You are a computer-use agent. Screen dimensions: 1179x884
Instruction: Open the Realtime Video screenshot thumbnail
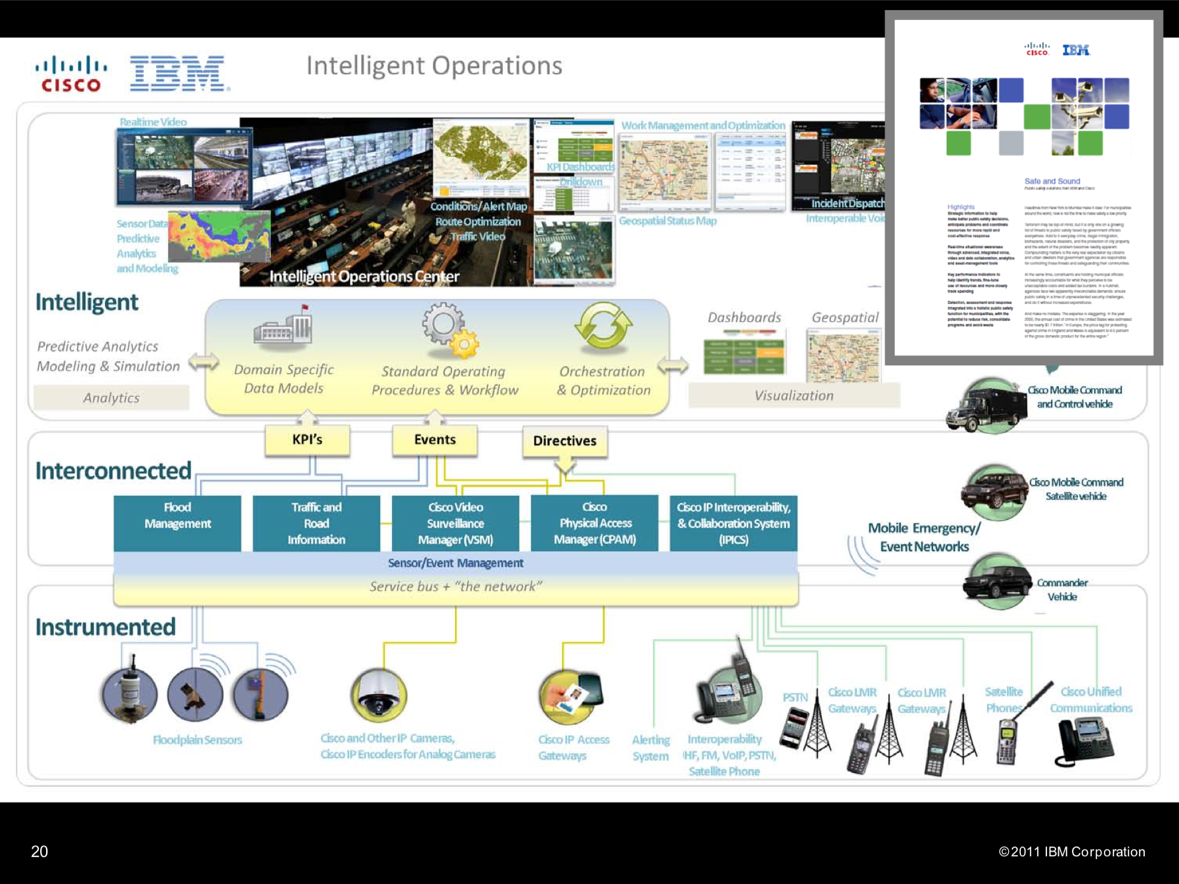(x=183, y=167)
